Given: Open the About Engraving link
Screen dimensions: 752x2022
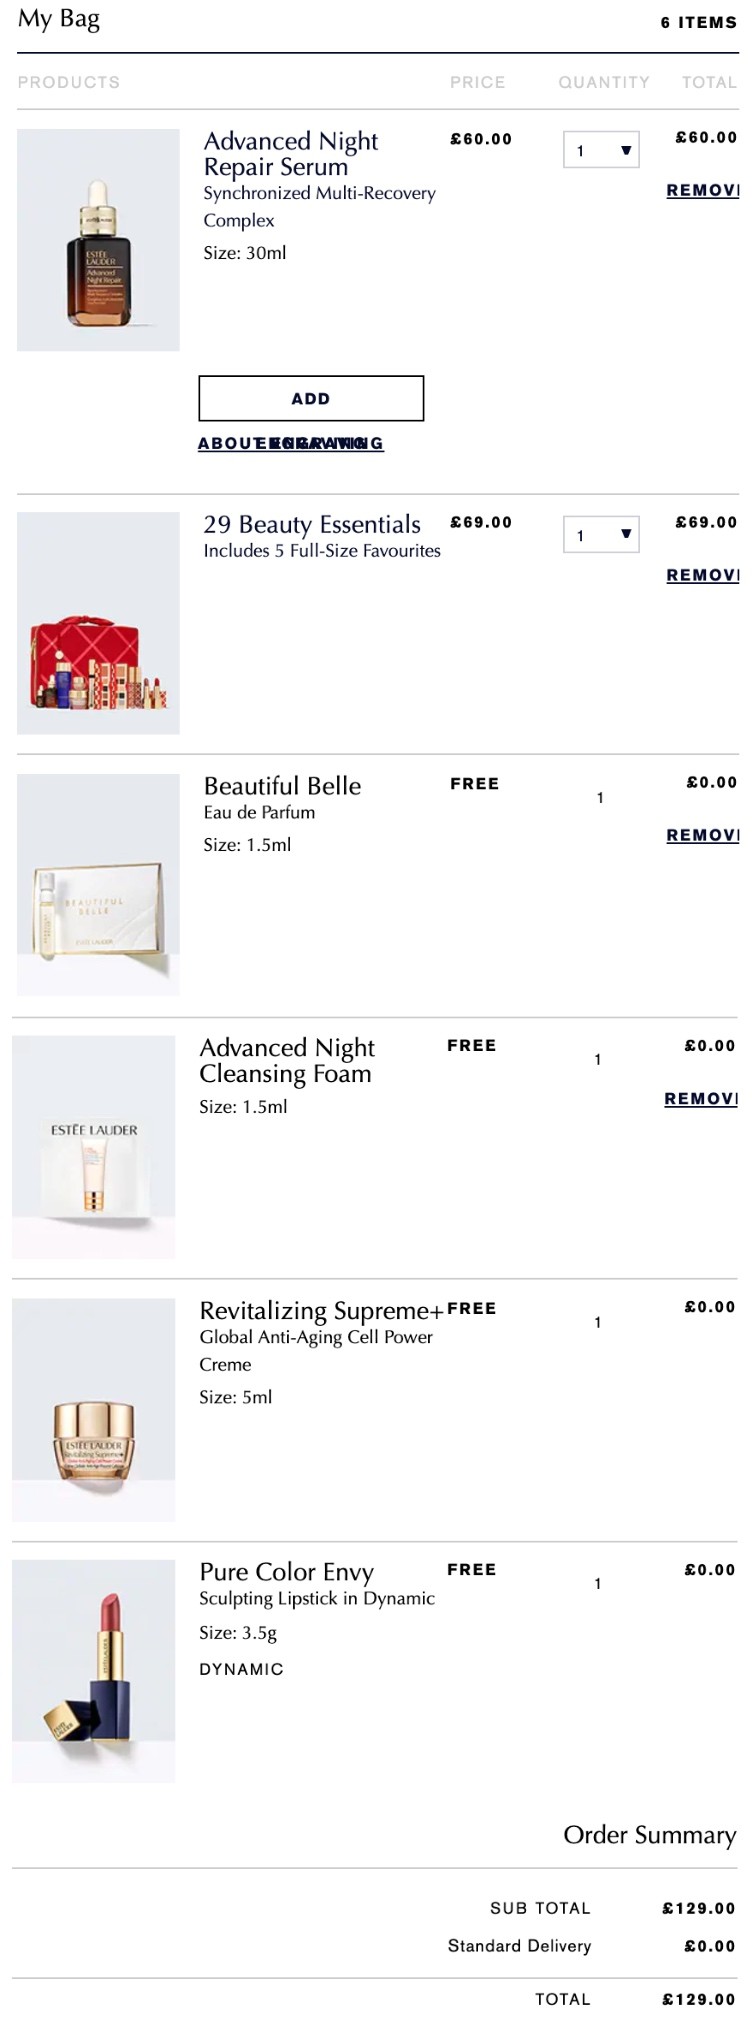Looking at the screenshot, I should click(291, 443).
